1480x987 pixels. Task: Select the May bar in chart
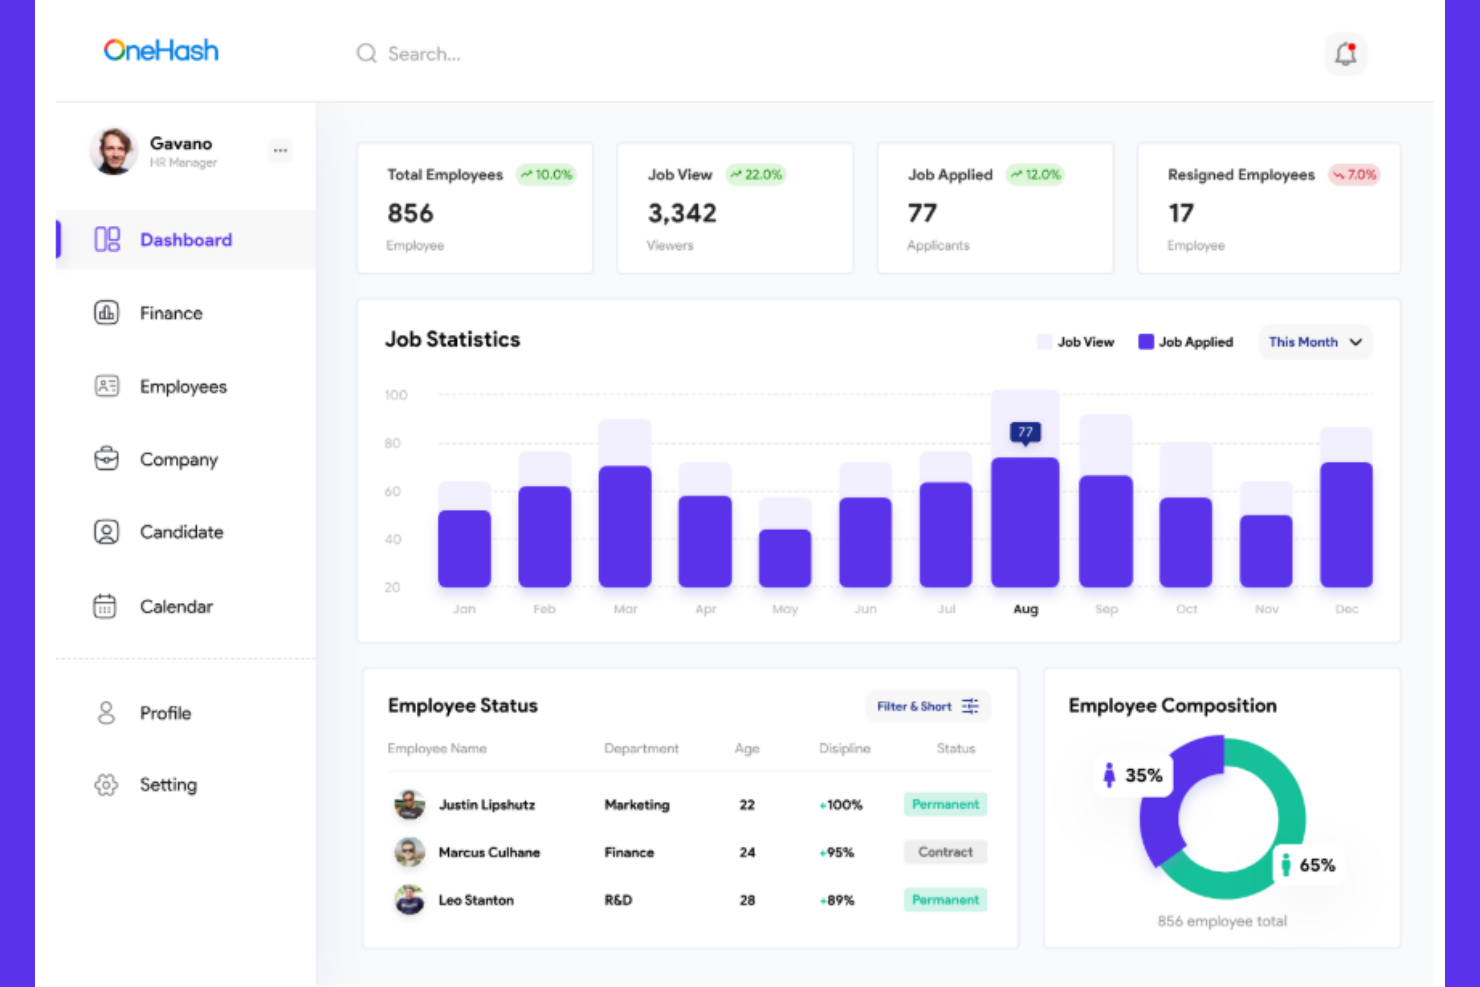785,558
